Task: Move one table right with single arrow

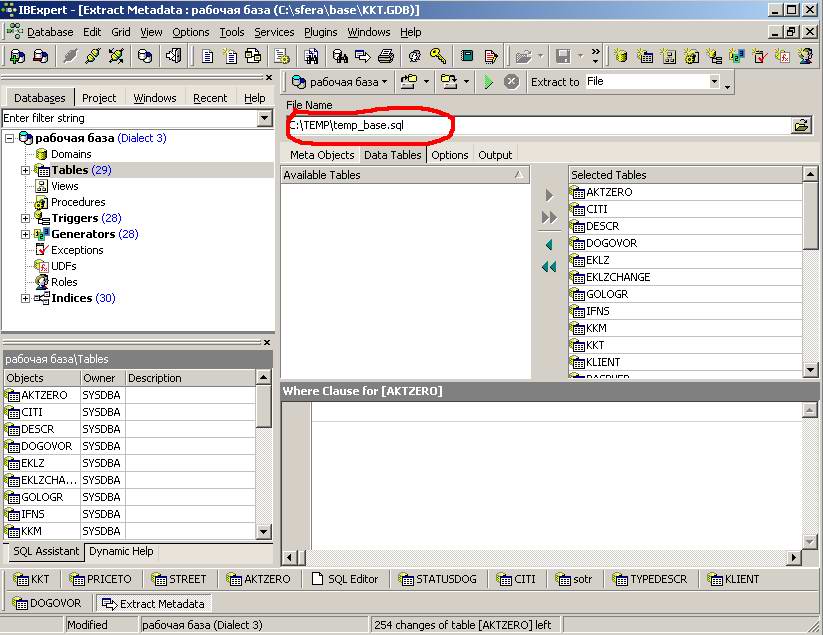Action: coord(549,196)
